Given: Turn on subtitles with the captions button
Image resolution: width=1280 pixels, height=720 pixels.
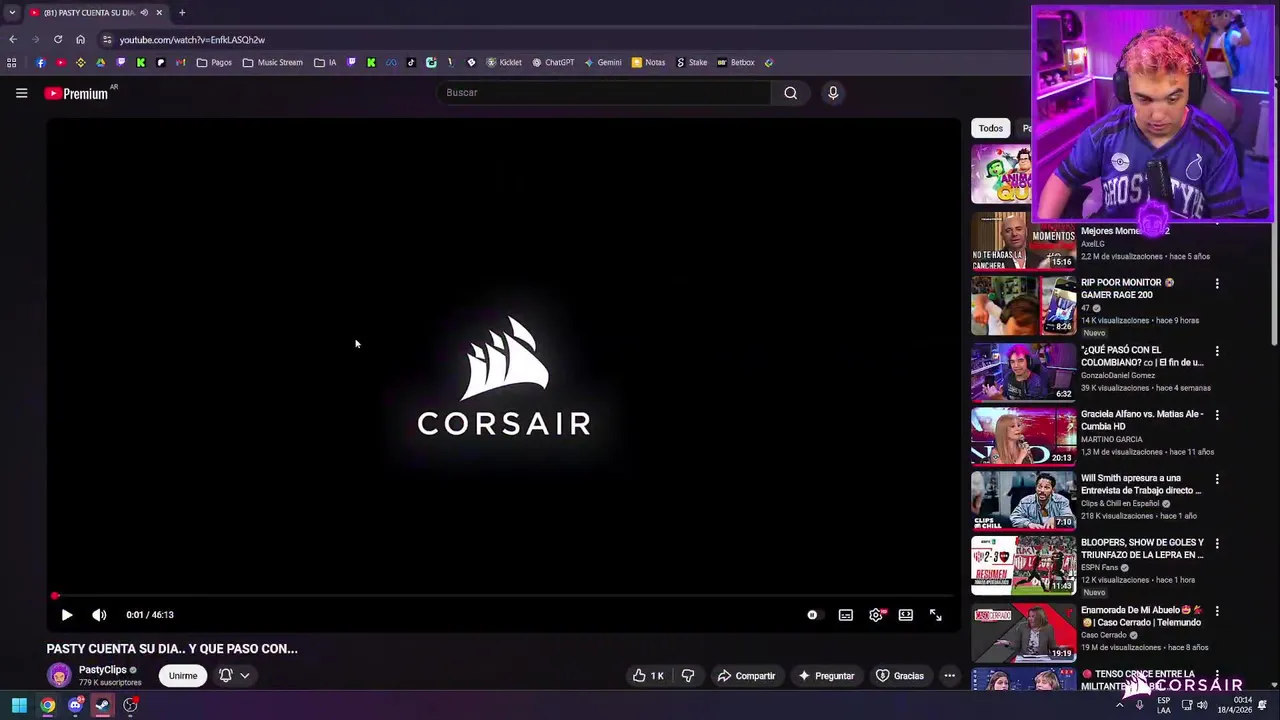Looking at the screenshot, I should tap(846, 615).
